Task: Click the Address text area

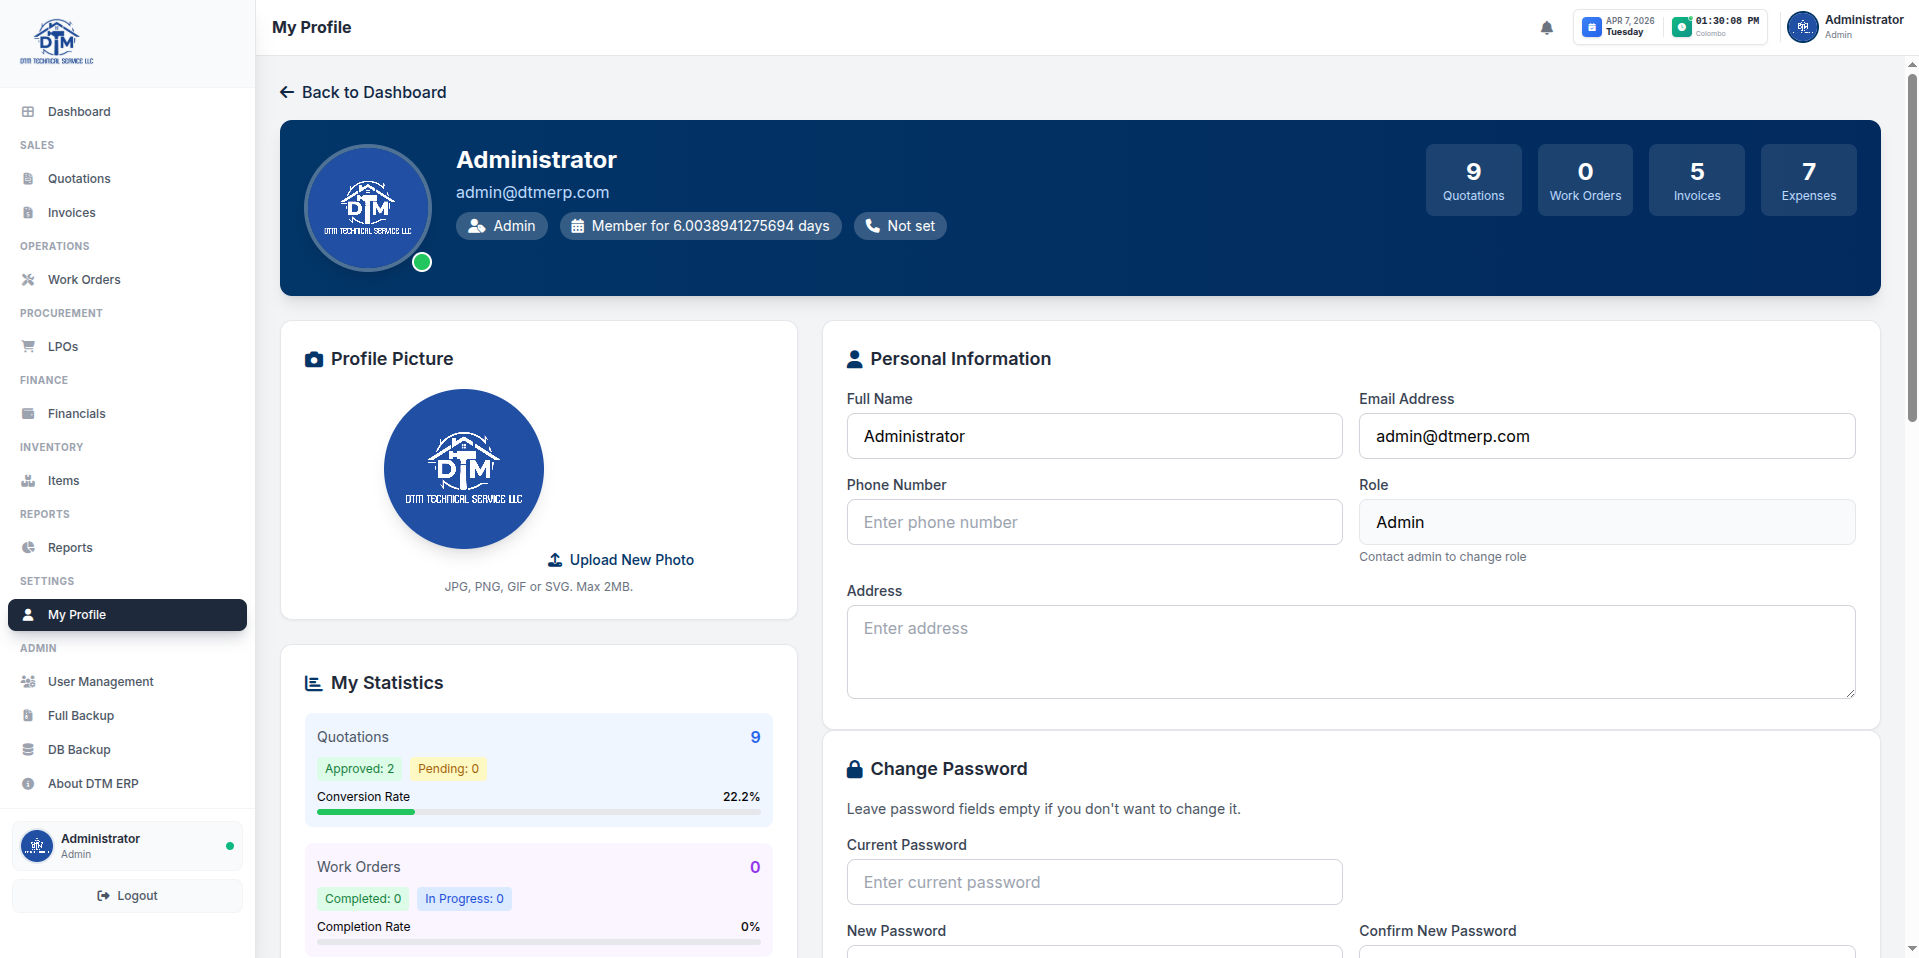Action: (1351, 652)
